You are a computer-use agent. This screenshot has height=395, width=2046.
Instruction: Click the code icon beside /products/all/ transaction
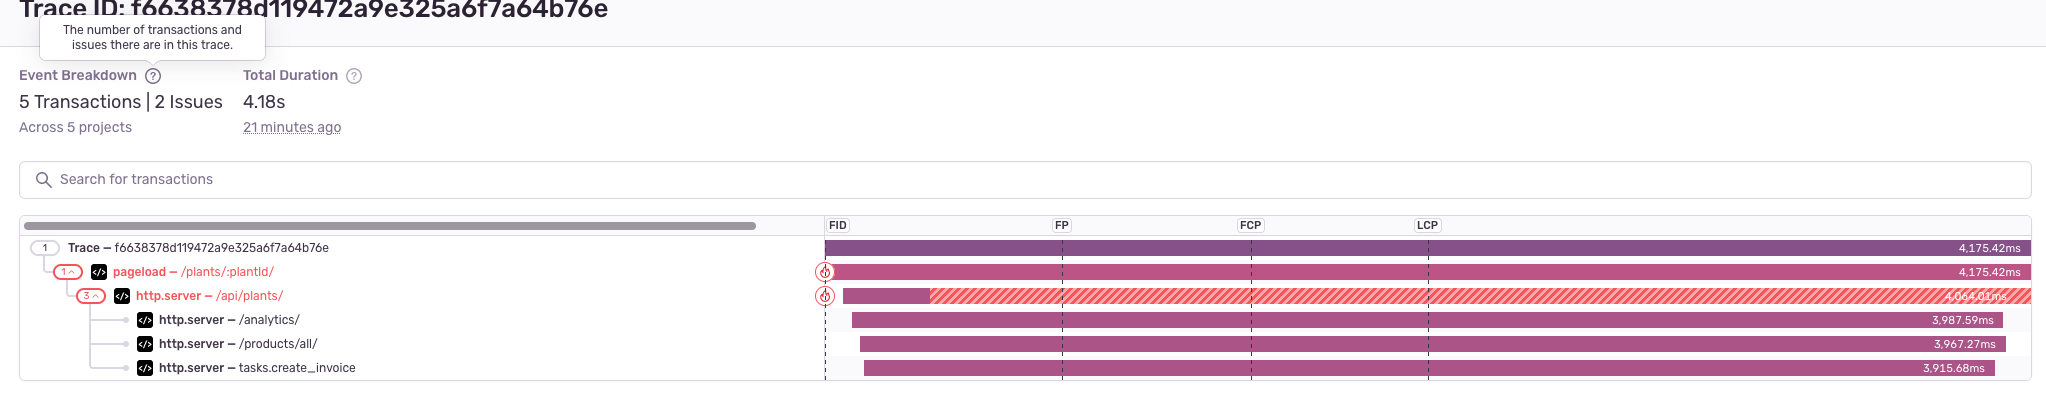(x=145, y=344)
